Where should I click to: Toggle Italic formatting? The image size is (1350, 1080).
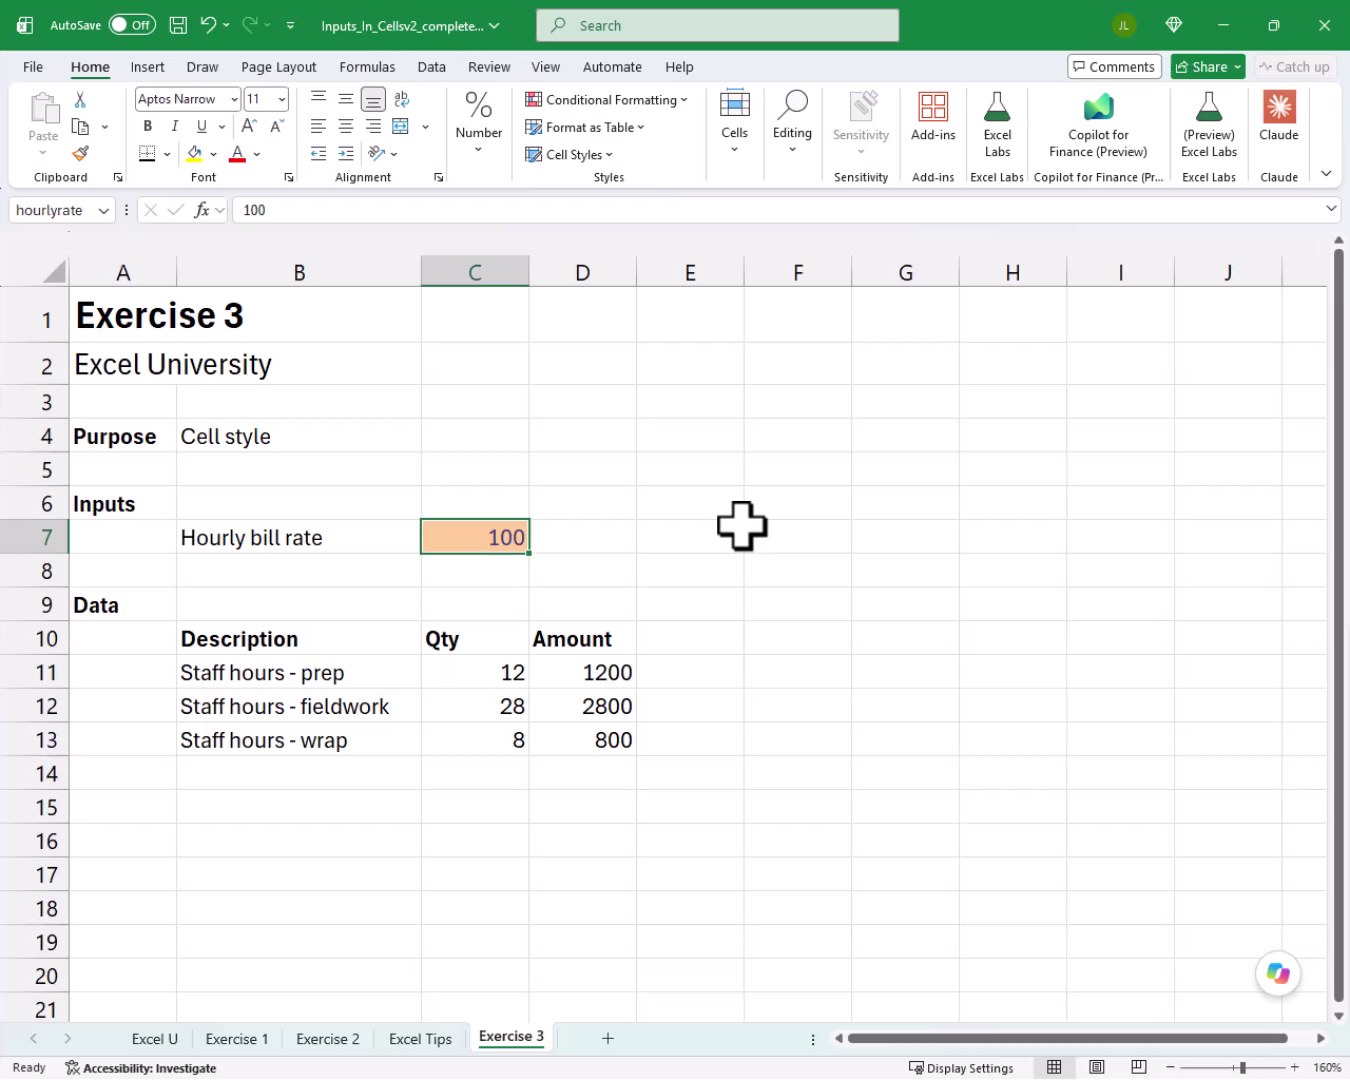[x=174, y=126]
